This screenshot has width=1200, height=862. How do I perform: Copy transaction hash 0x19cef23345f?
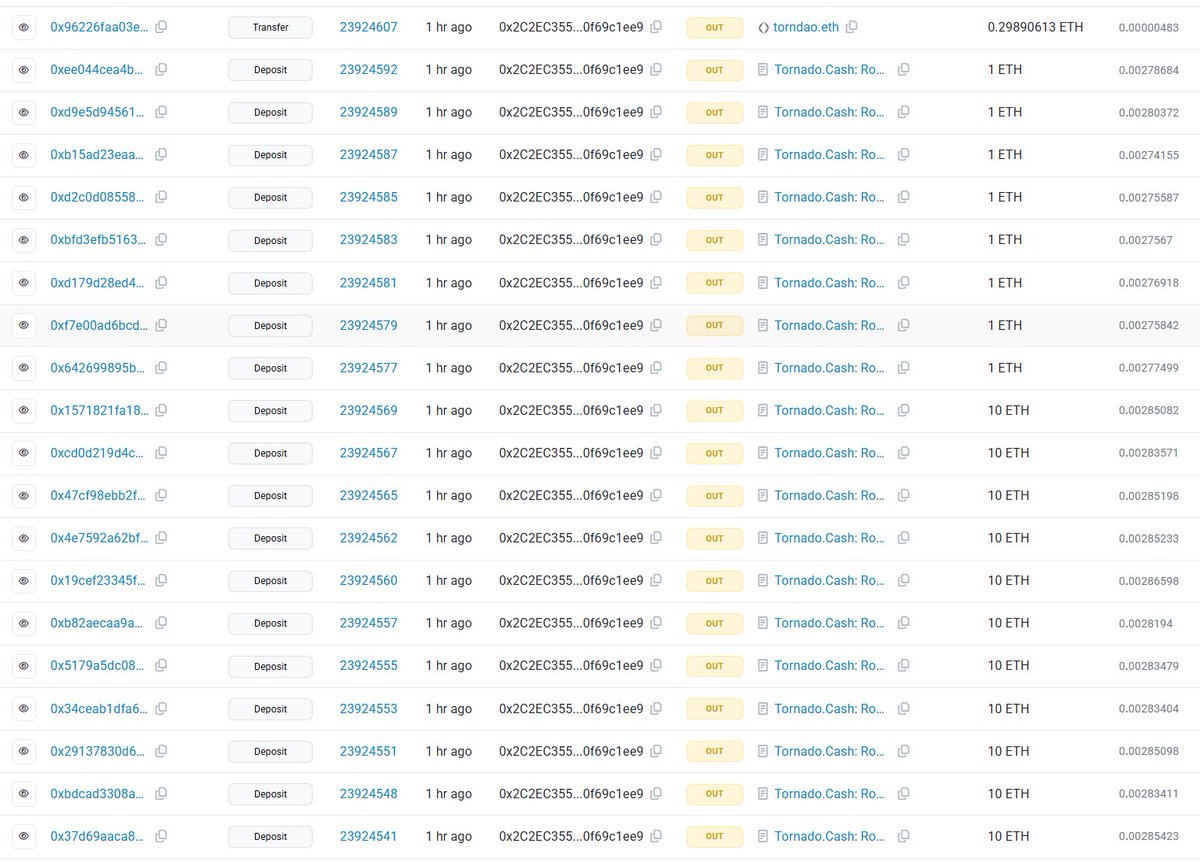161,580
